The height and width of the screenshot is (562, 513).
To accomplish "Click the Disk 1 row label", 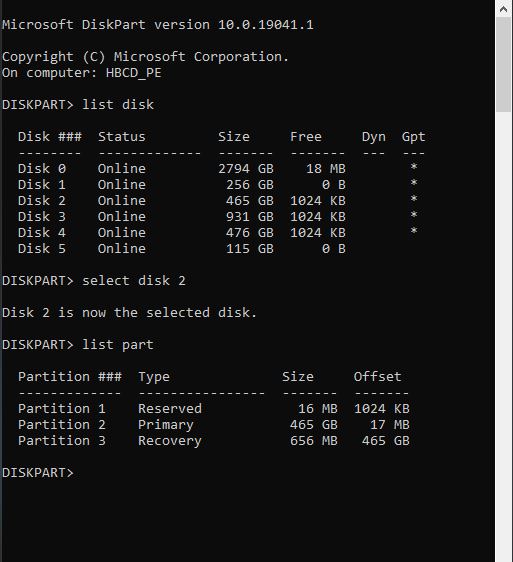I will point(42,185).
